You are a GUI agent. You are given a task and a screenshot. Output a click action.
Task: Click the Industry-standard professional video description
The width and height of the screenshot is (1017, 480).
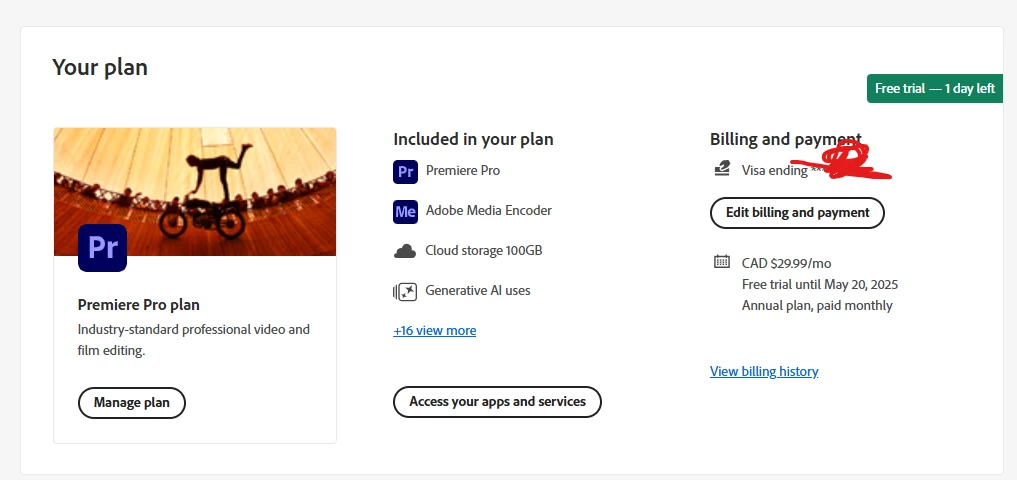coord(194,340)
